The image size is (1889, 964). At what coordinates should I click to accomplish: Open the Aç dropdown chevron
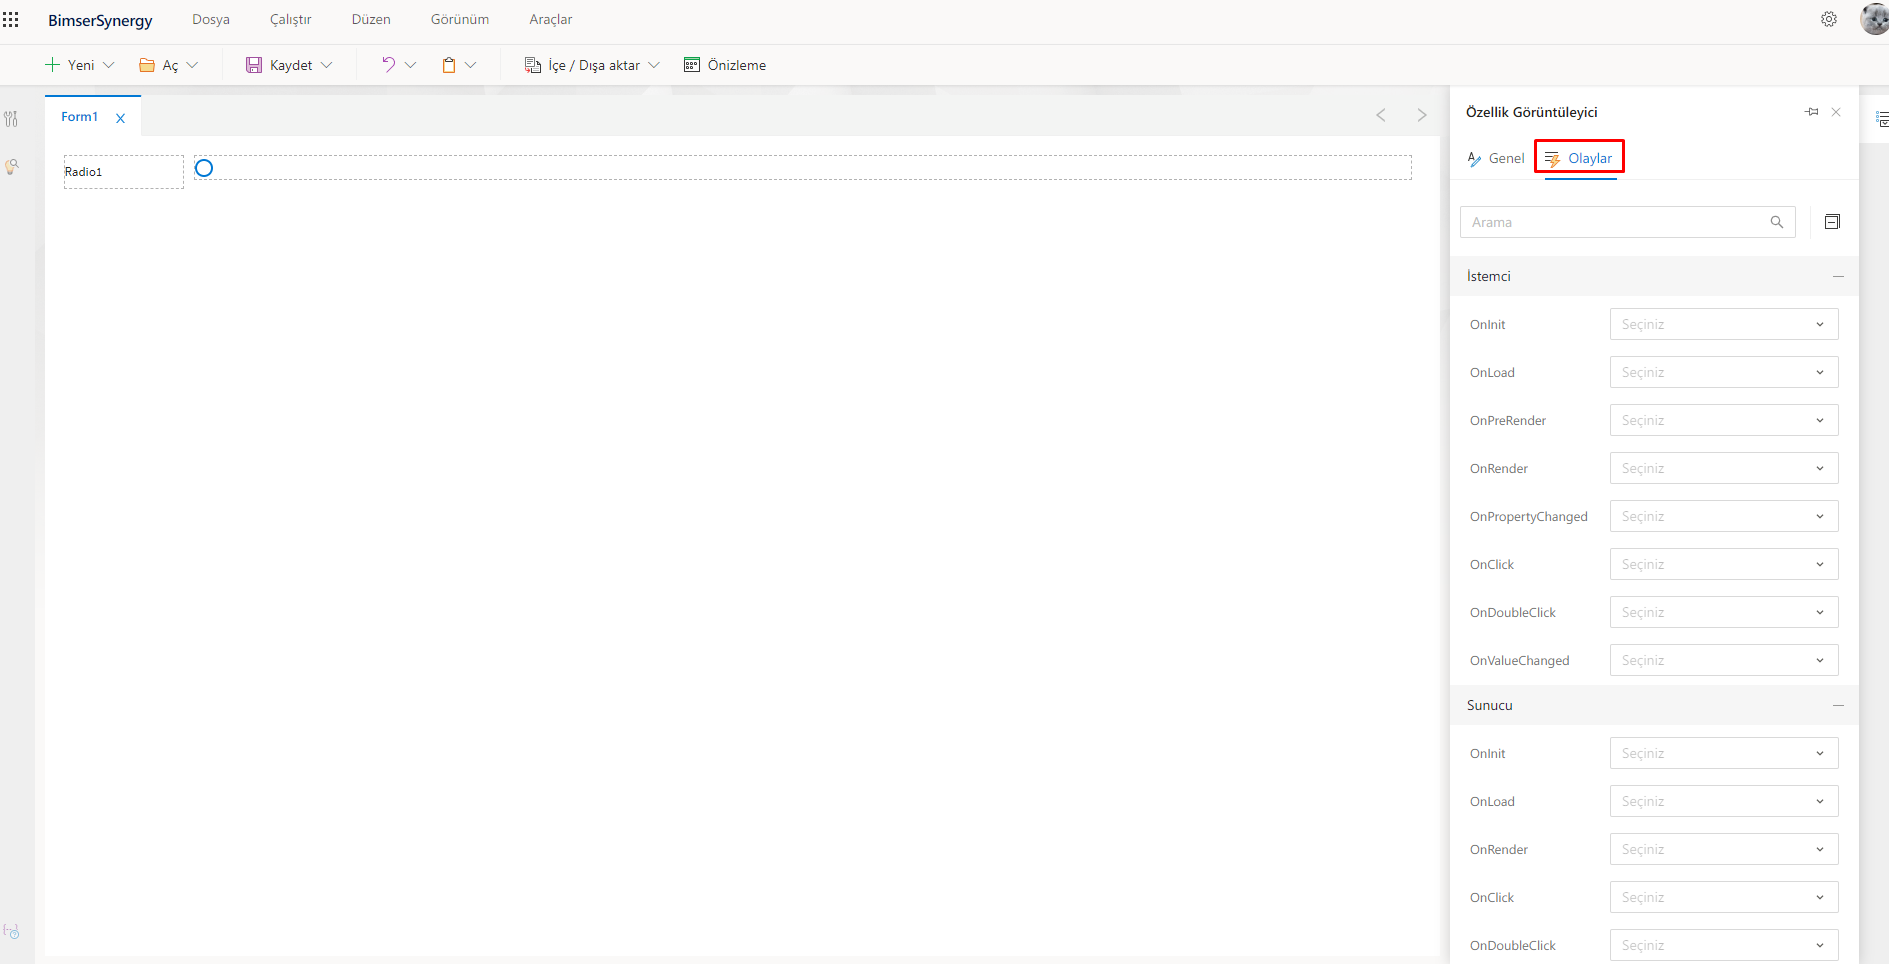click(x=192, y=65)
